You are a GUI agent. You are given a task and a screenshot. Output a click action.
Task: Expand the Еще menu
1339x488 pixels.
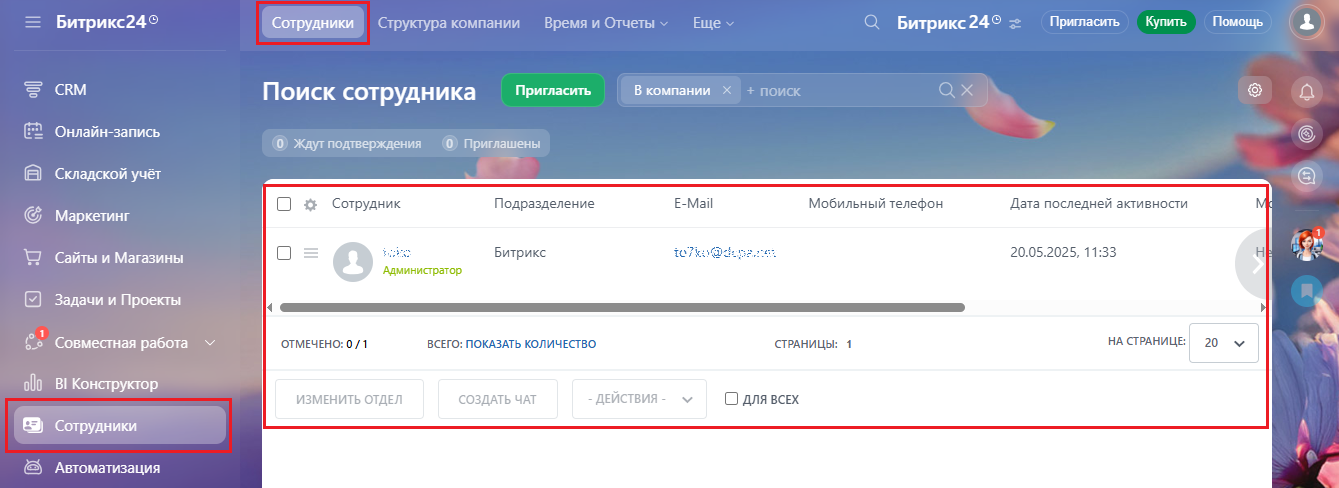point(713,22)
